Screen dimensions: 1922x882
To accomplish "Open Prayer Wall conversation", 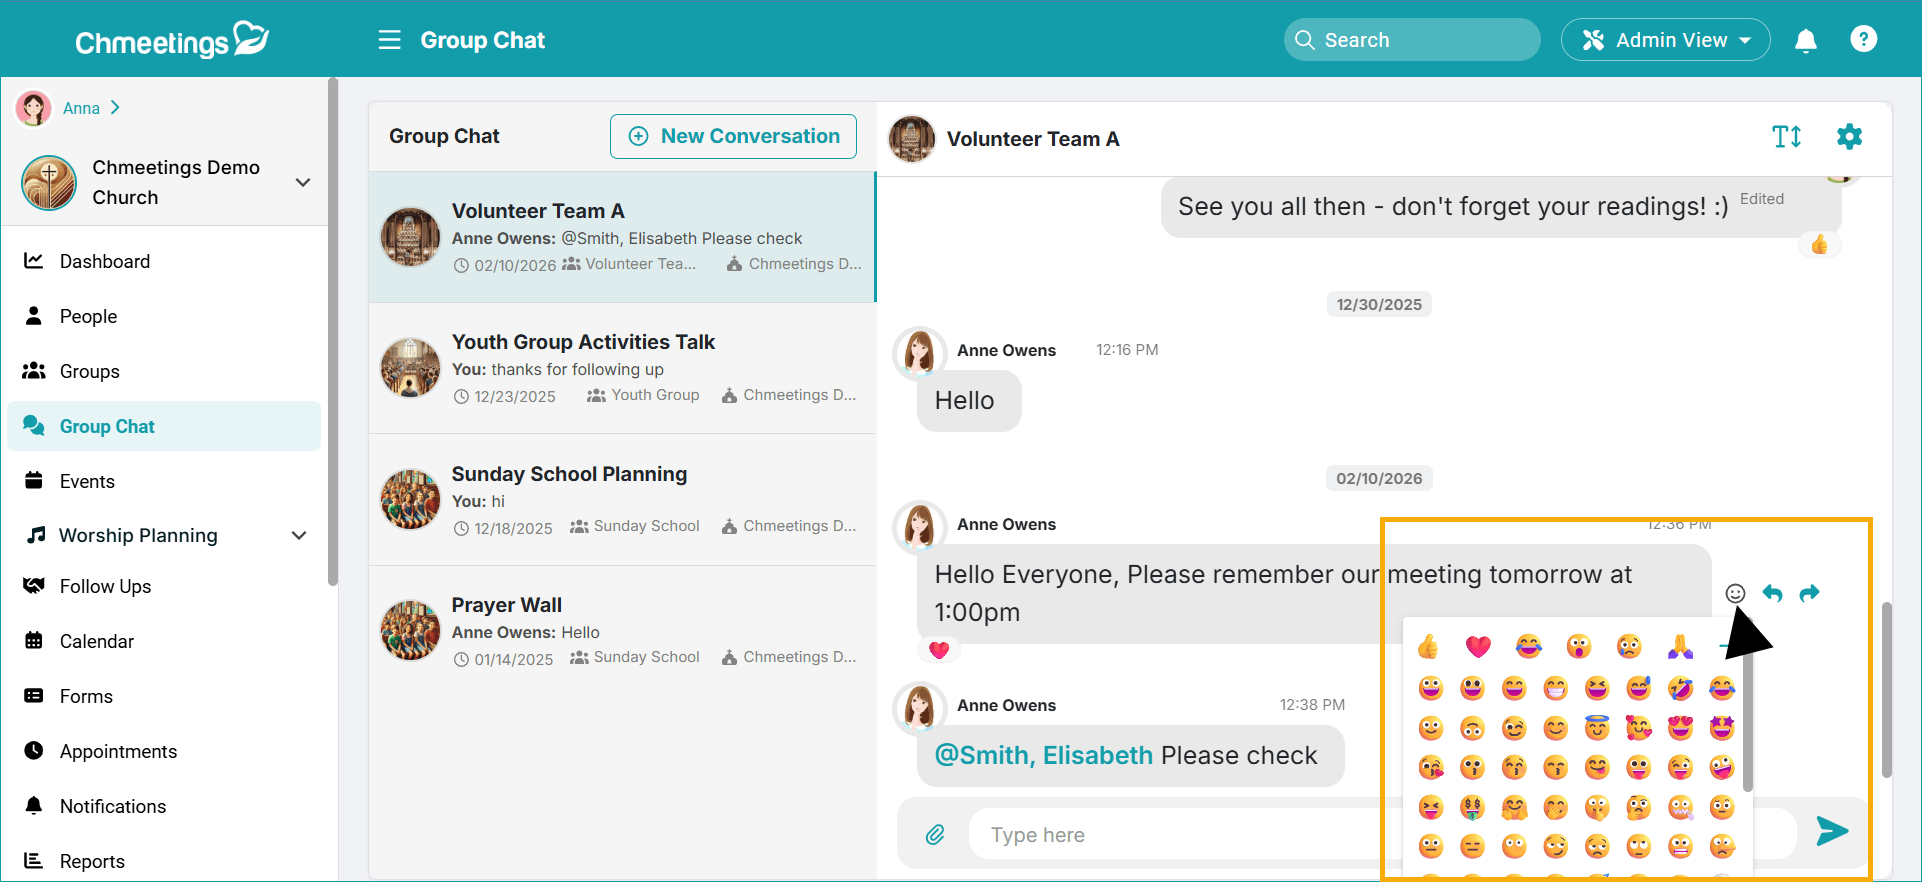I will [x=622, y=631].
